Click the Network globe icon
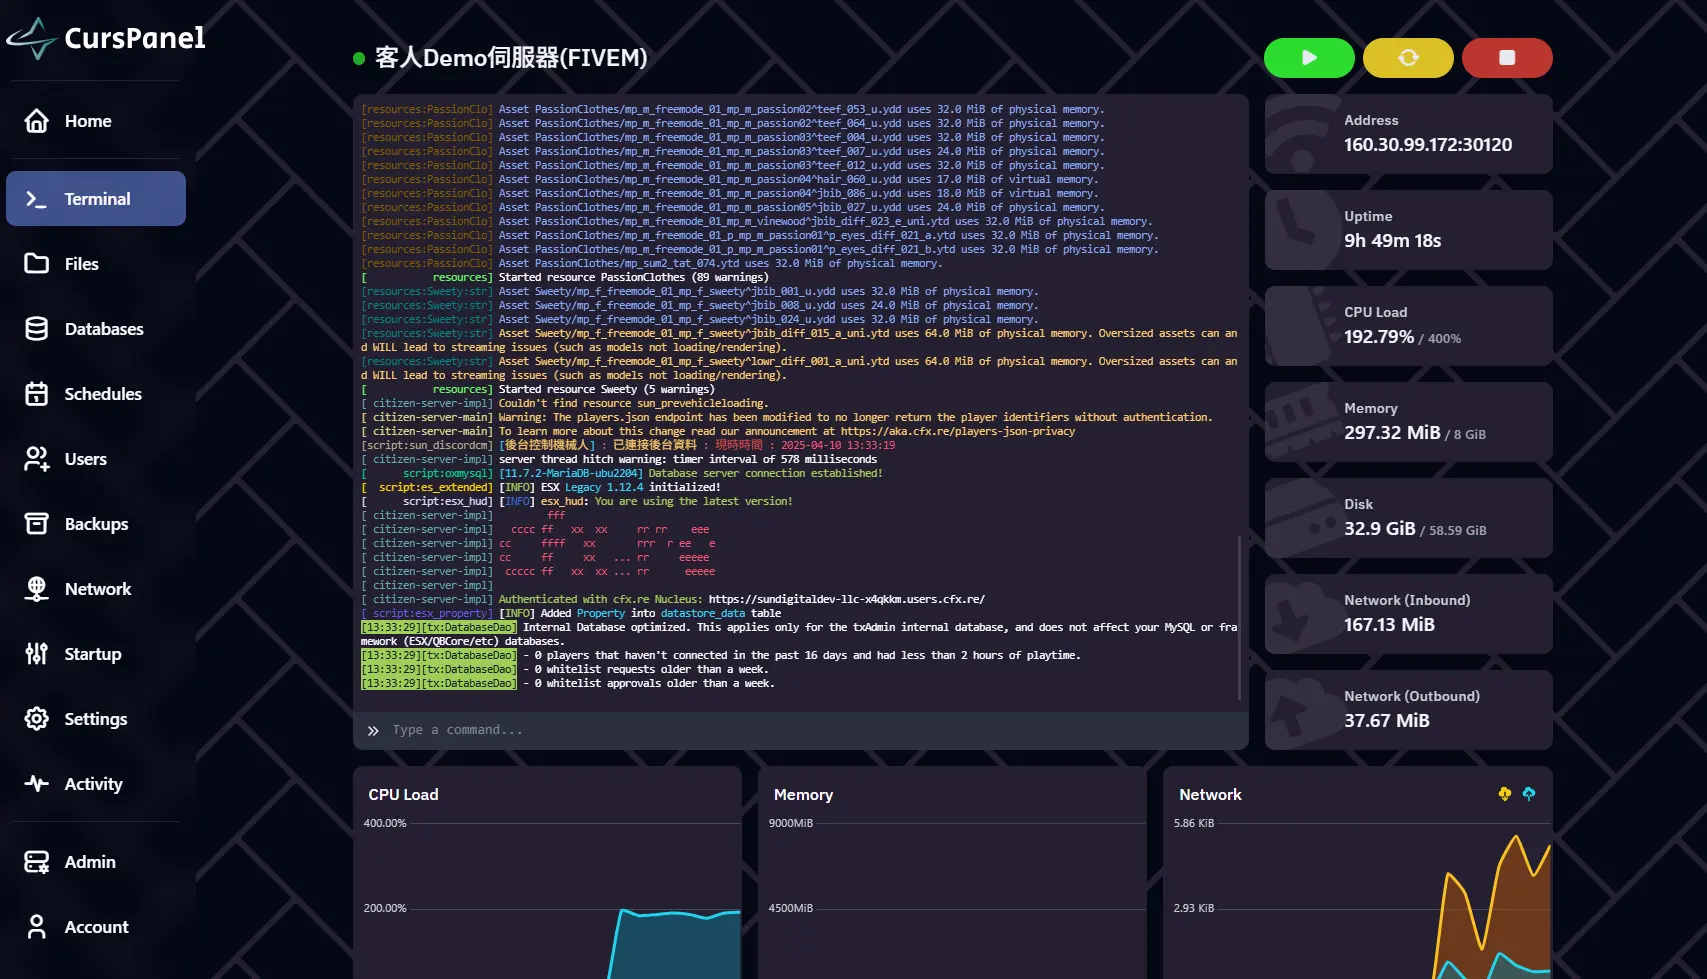Screen dimensions: 1707x979 click(x=37, y=589)
